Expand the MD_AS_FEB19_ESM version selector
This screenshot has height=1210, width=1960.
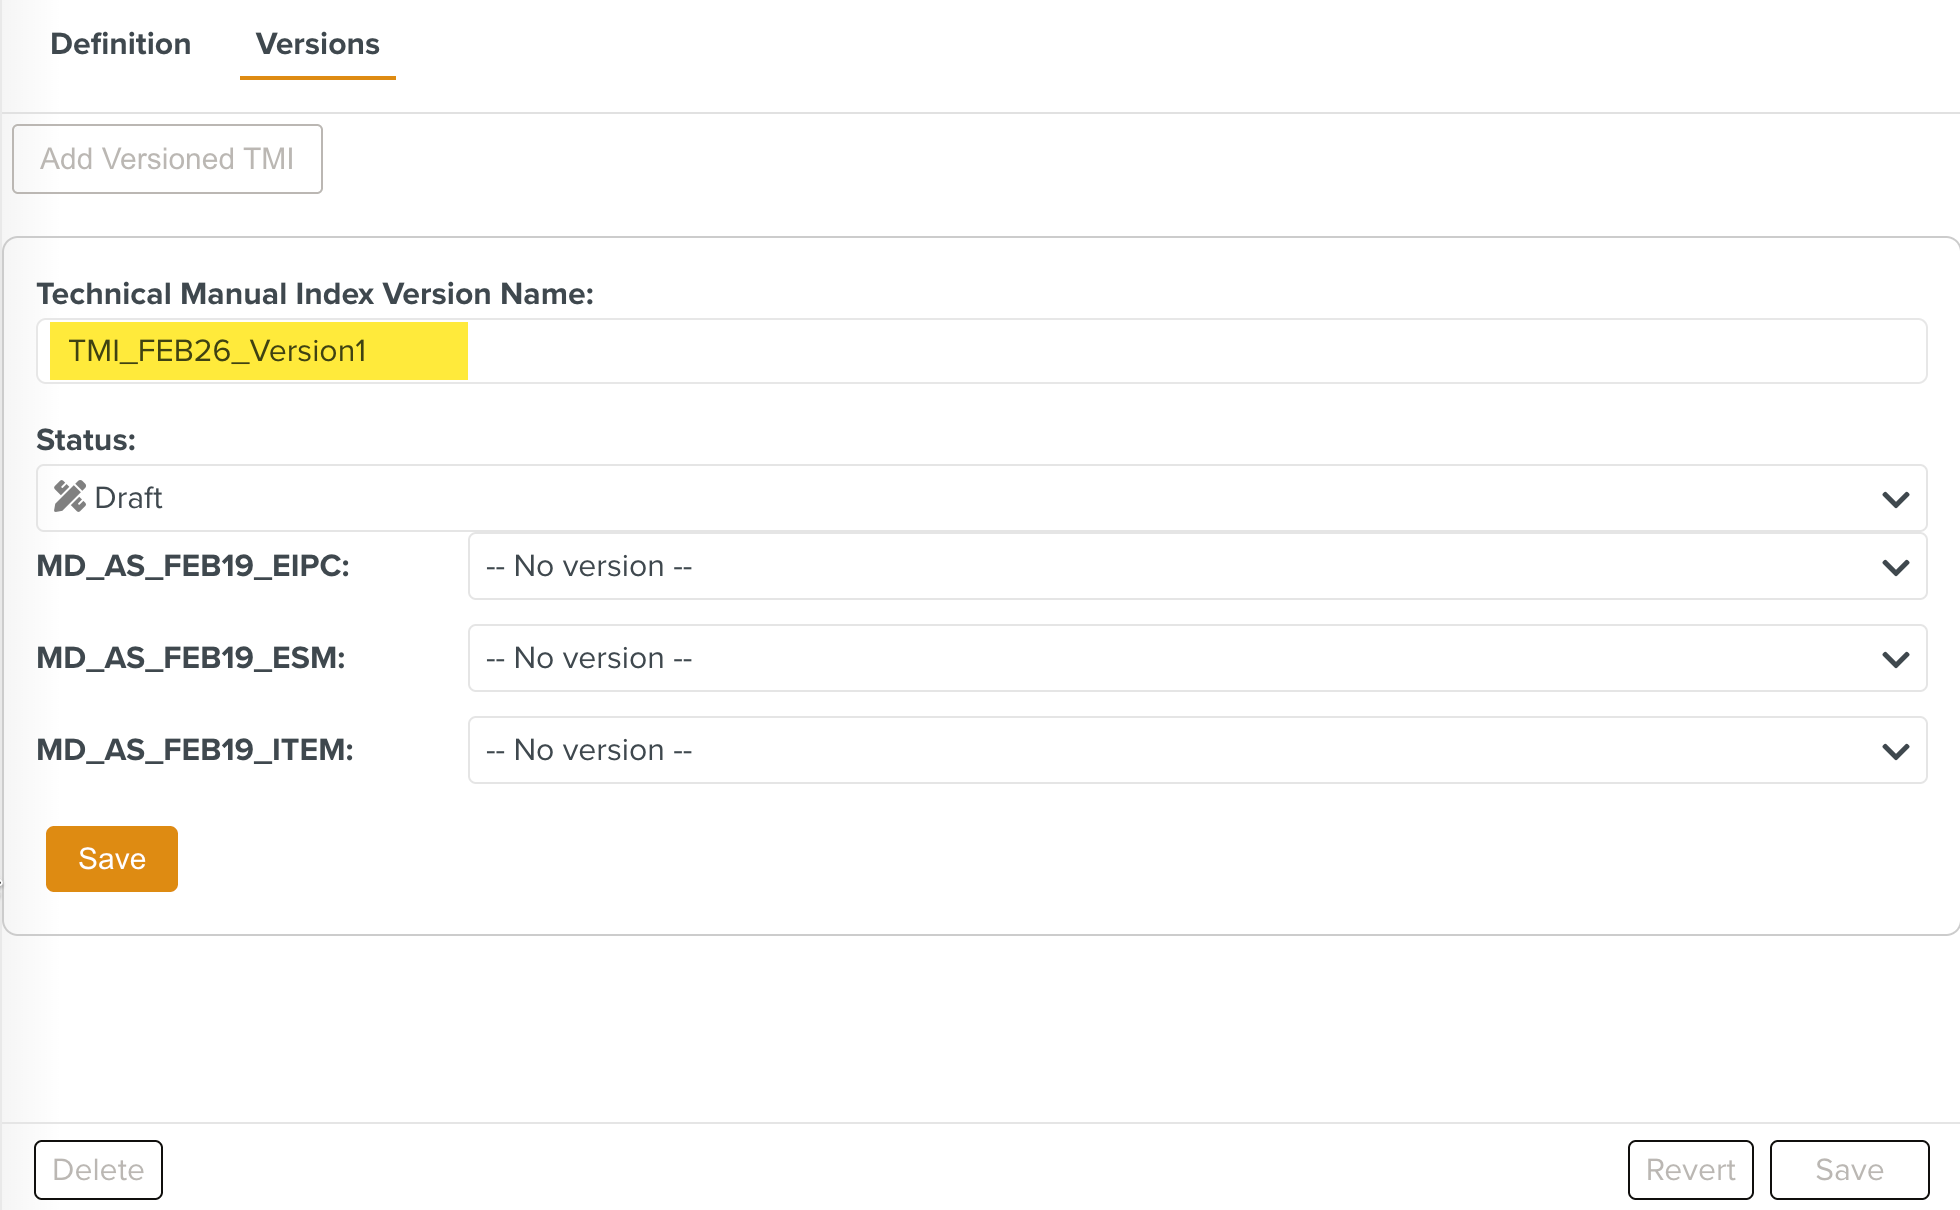coord(1197,659)
